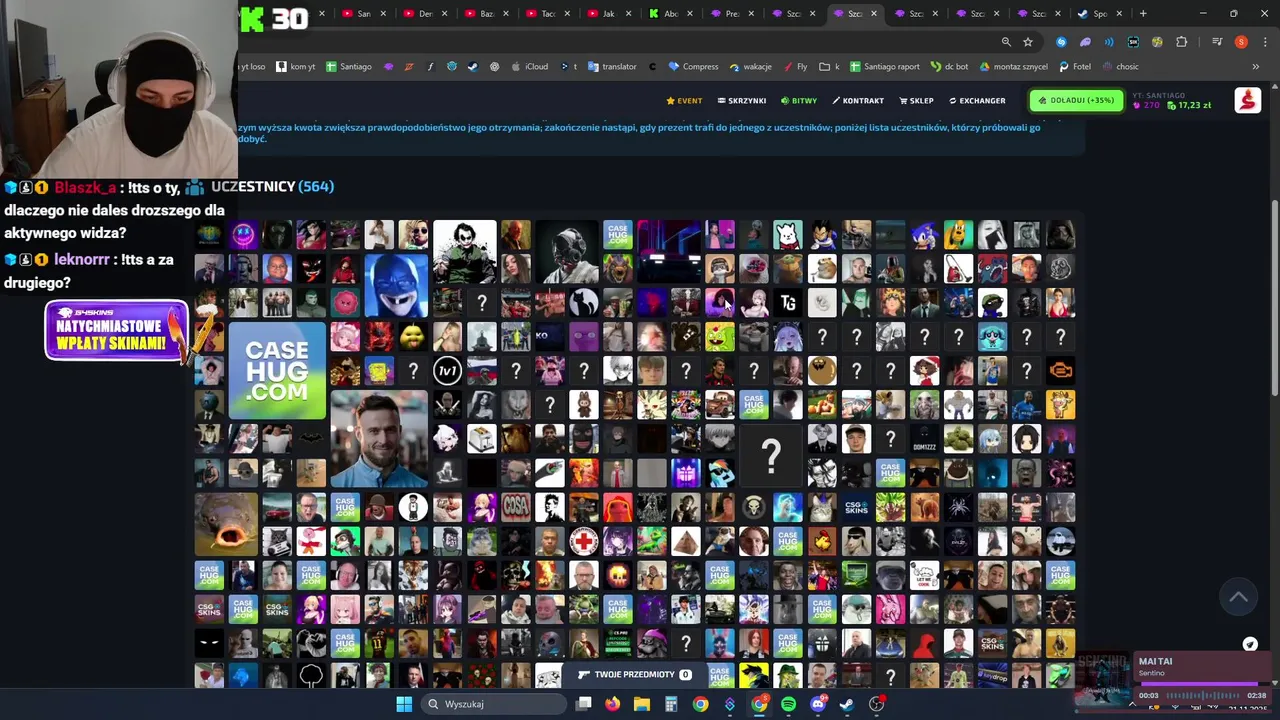
Task: Click the zoom magnifier in address bar
Action: [1006, 42]
